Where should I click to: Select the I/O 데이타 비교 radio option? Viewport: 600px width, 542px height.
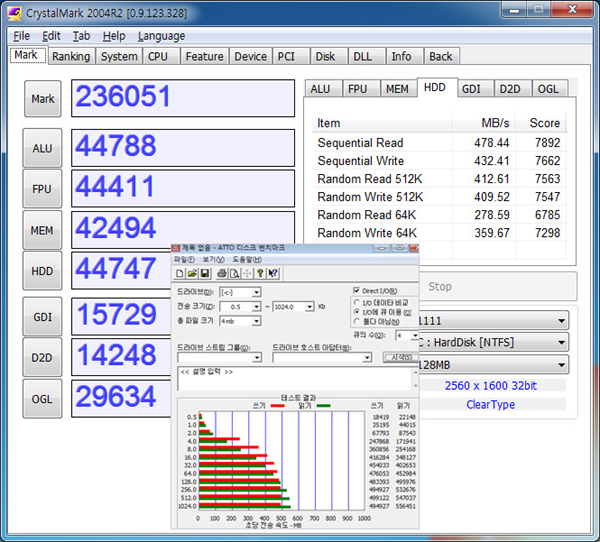357,302
